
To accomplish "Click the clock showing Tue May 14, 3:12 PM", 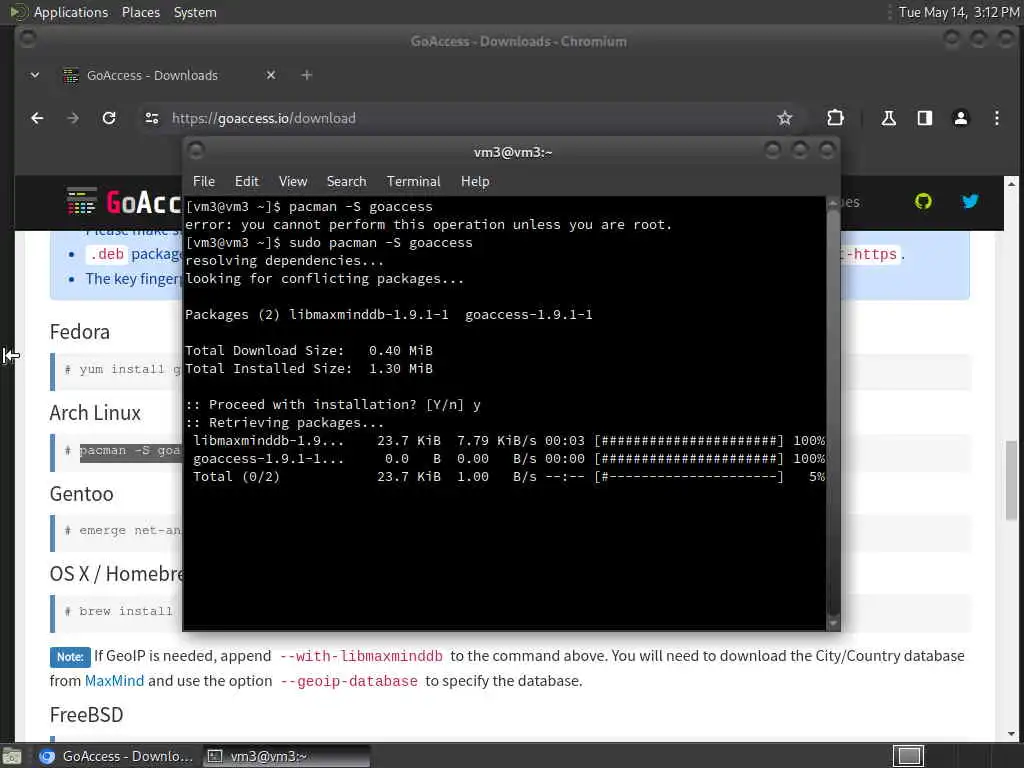I will pos(959,12).
